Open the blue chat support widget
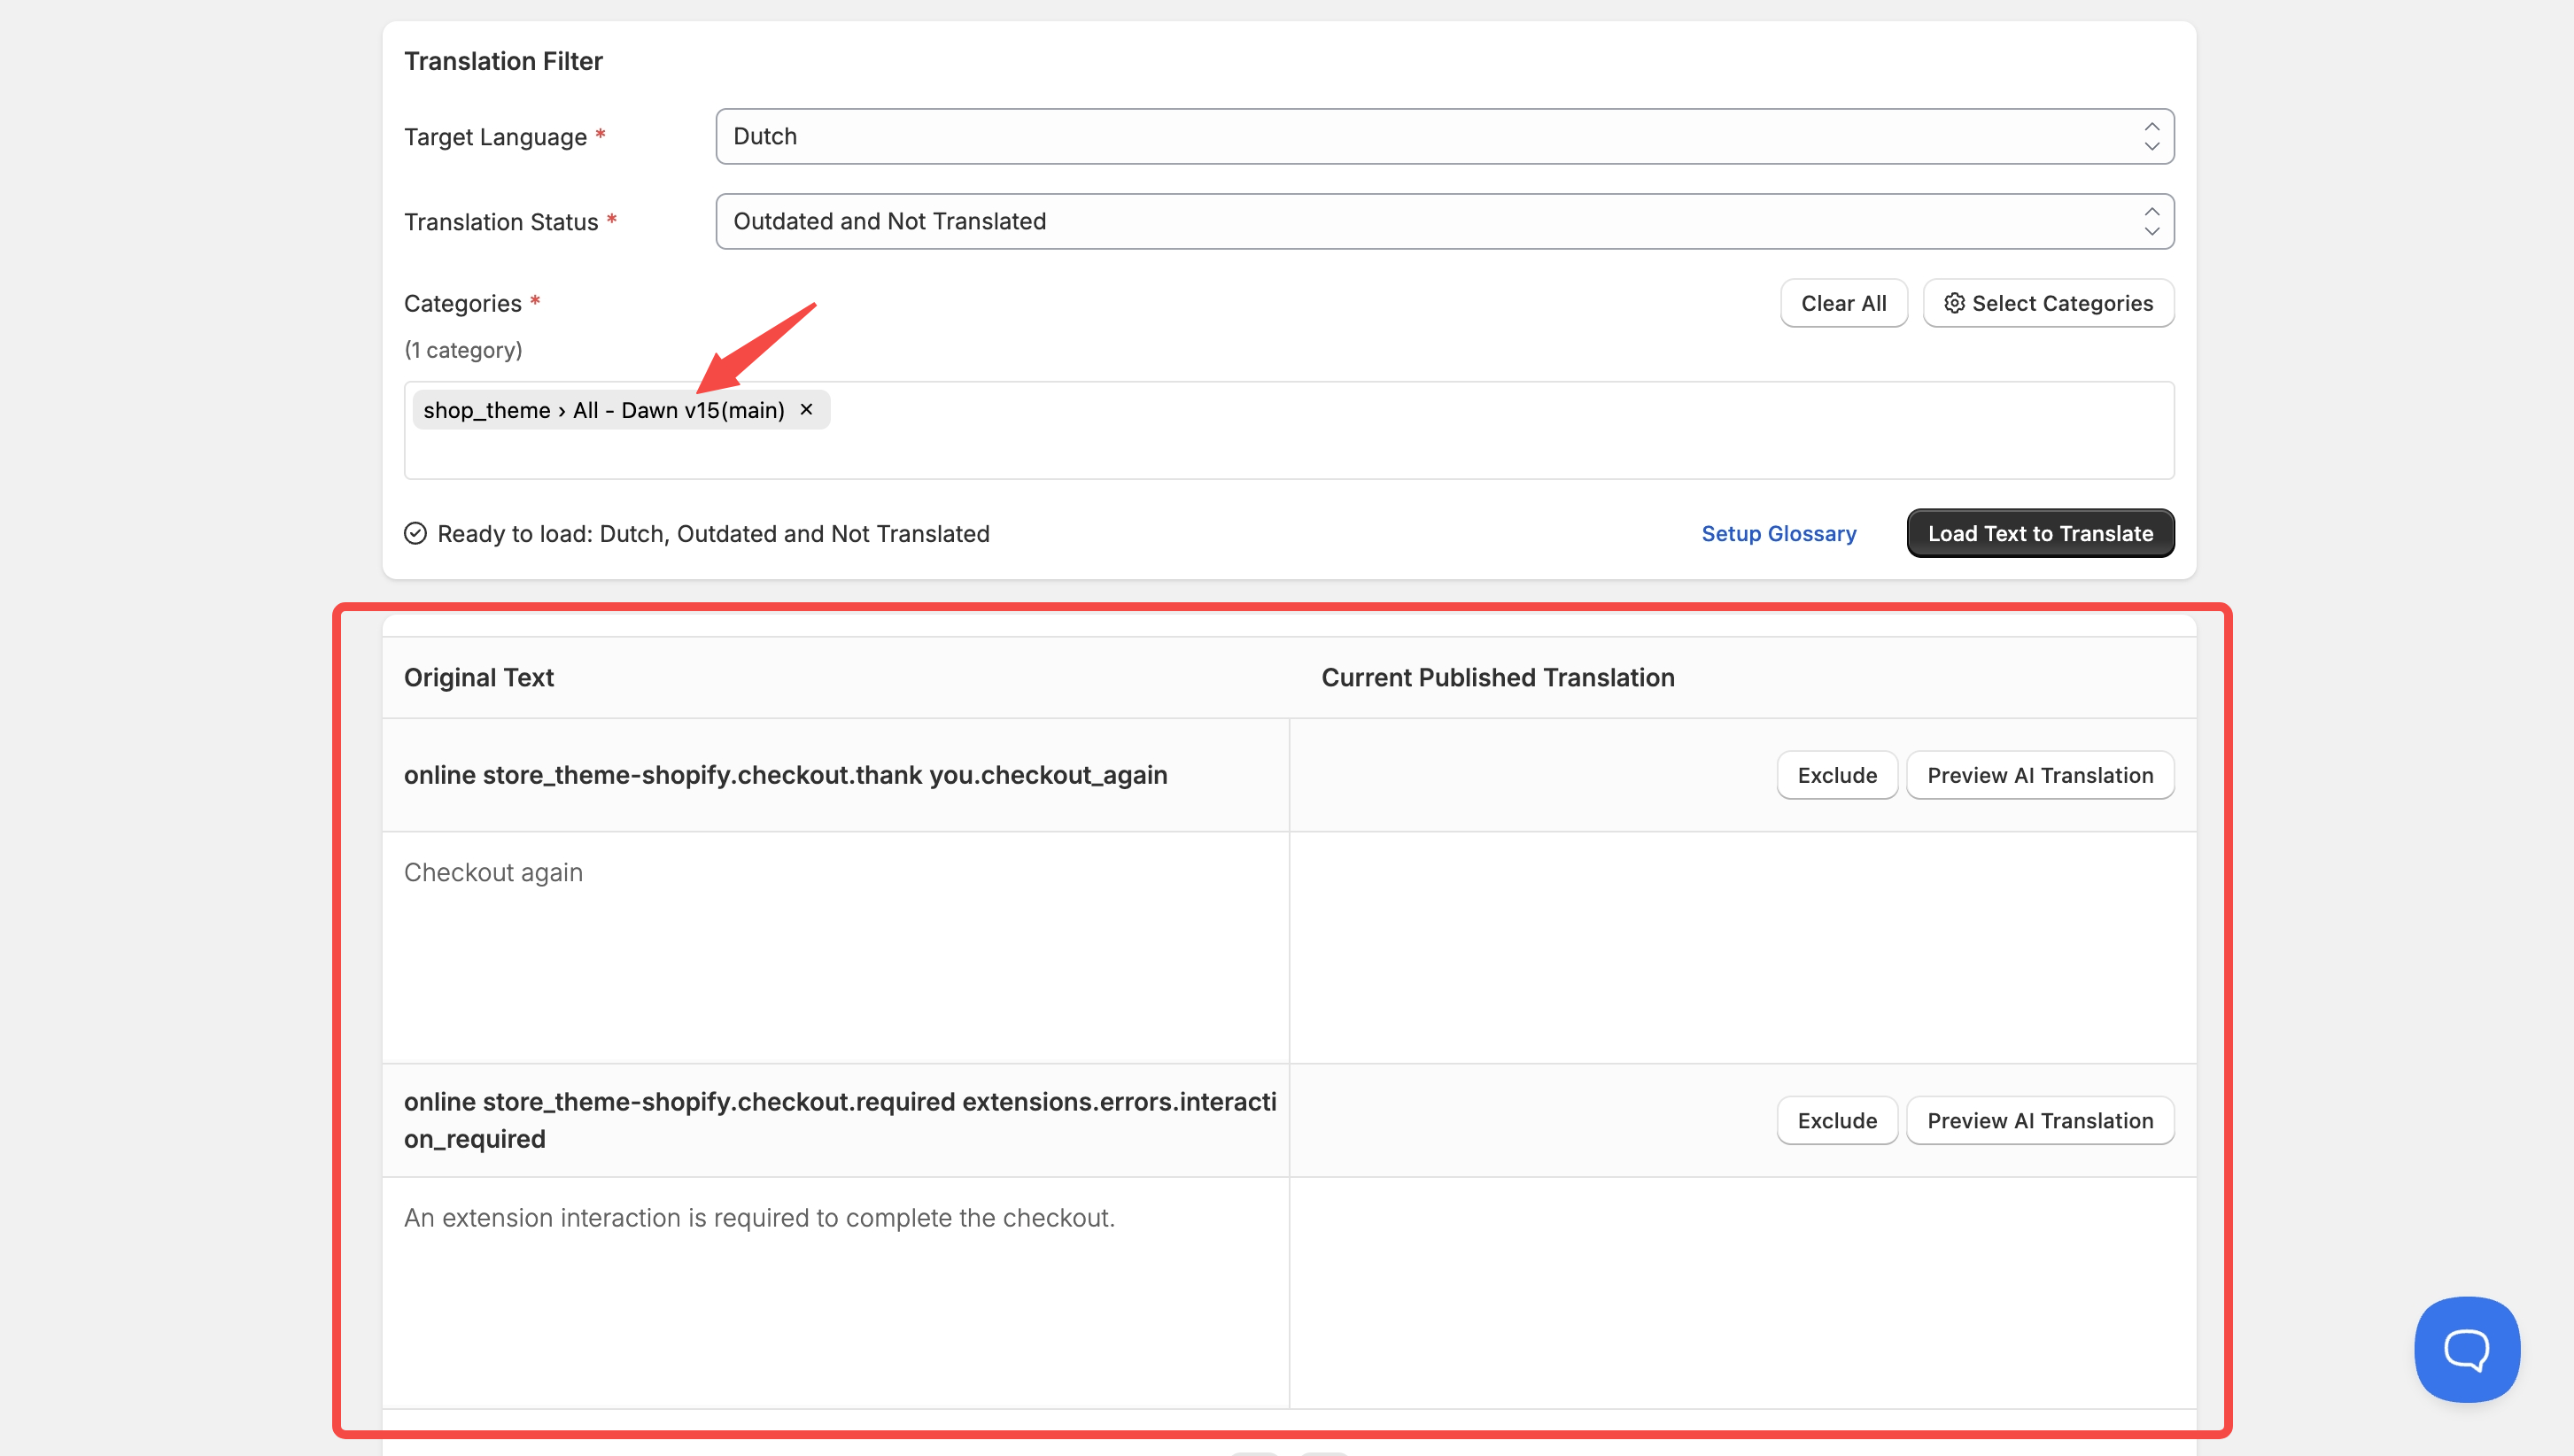Screen dimensions: 2574x1456 coord(2466,1349)
